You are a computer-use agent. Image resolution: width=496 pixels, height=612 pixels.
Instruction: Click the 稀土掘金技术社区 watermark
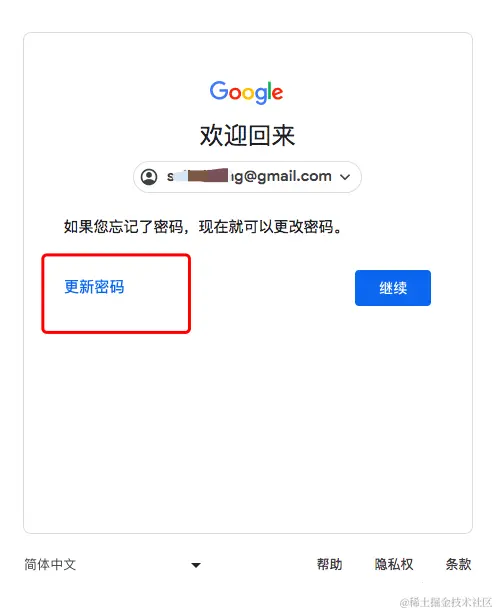coord(446,602)
